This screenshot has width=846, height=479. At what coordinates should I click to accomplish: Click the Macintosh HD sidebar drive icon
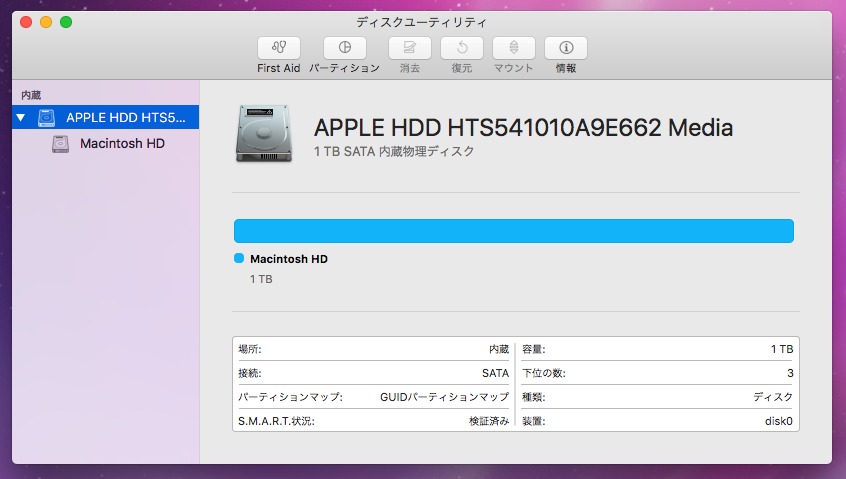(60, 144)
